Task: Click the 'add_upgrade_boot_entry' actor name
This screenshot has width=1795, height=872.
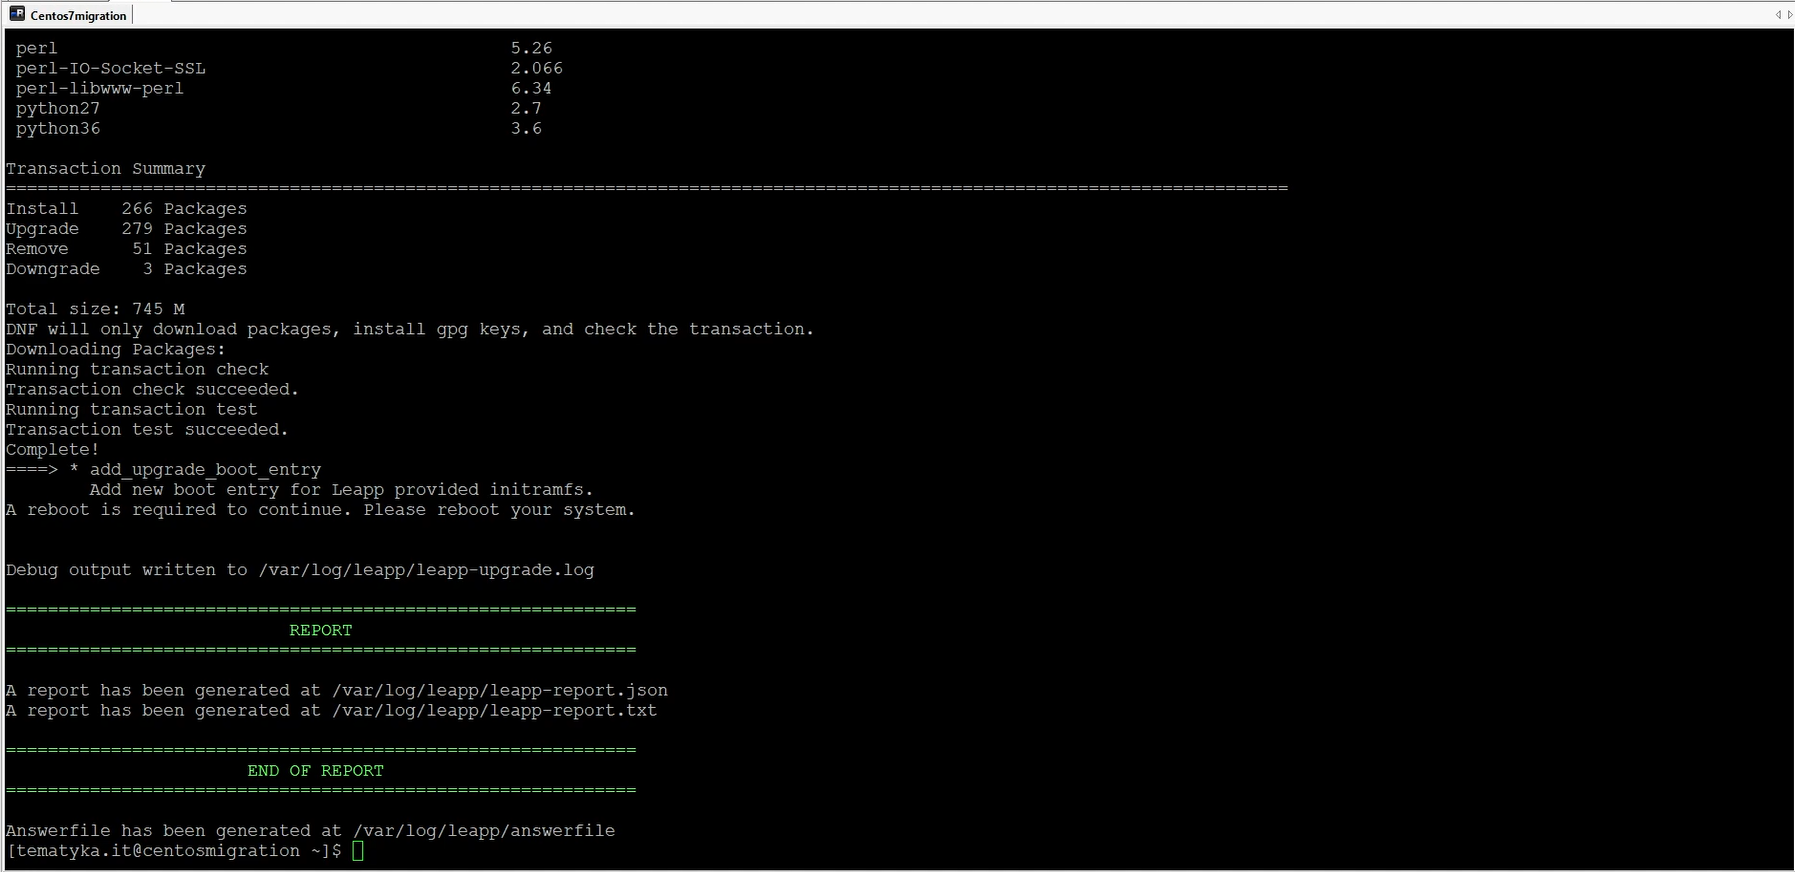Action: (205, 470)
